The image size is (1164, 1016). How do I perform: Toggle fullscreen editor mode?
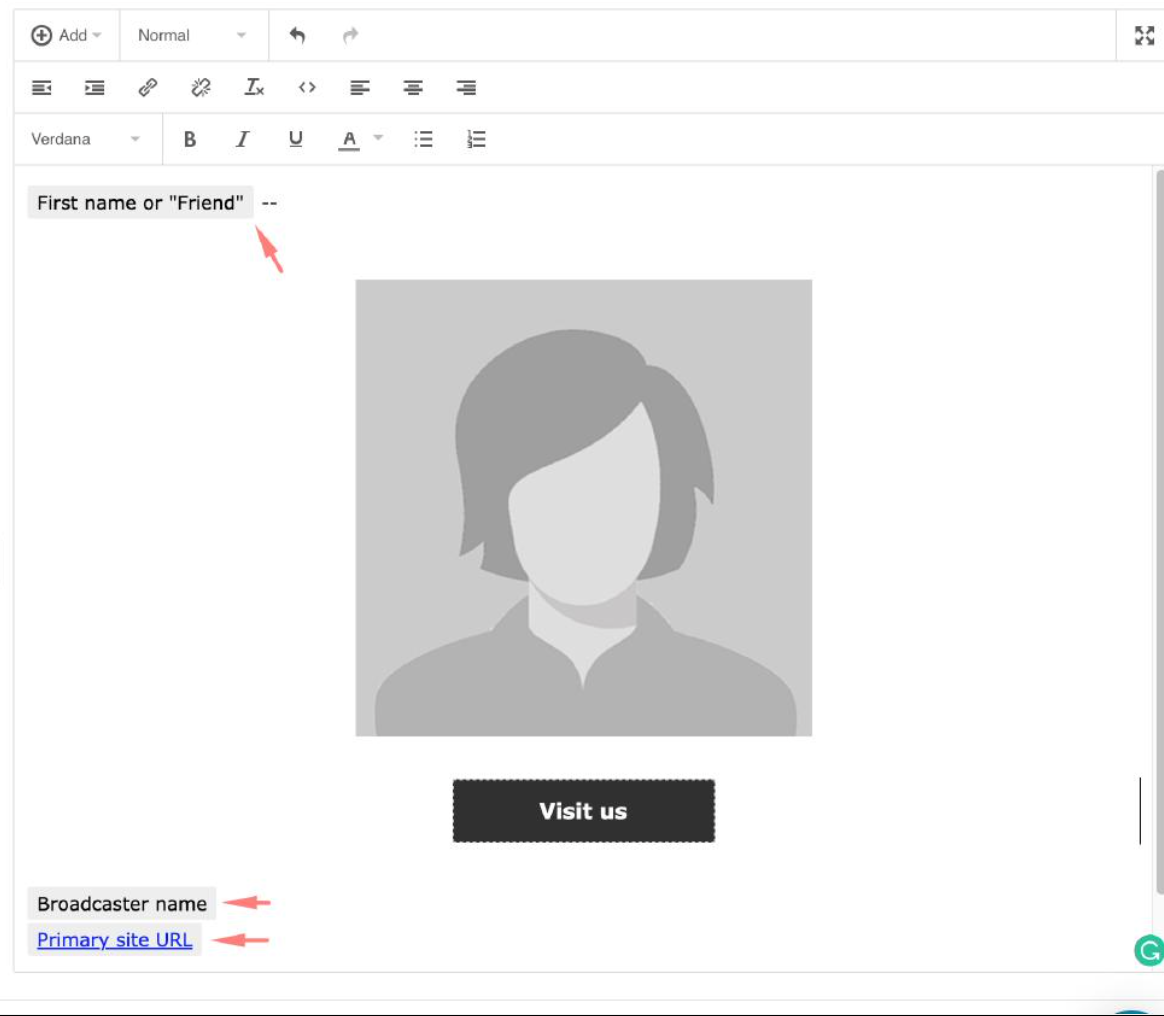pyautogui.click(x=1144, y=36)
